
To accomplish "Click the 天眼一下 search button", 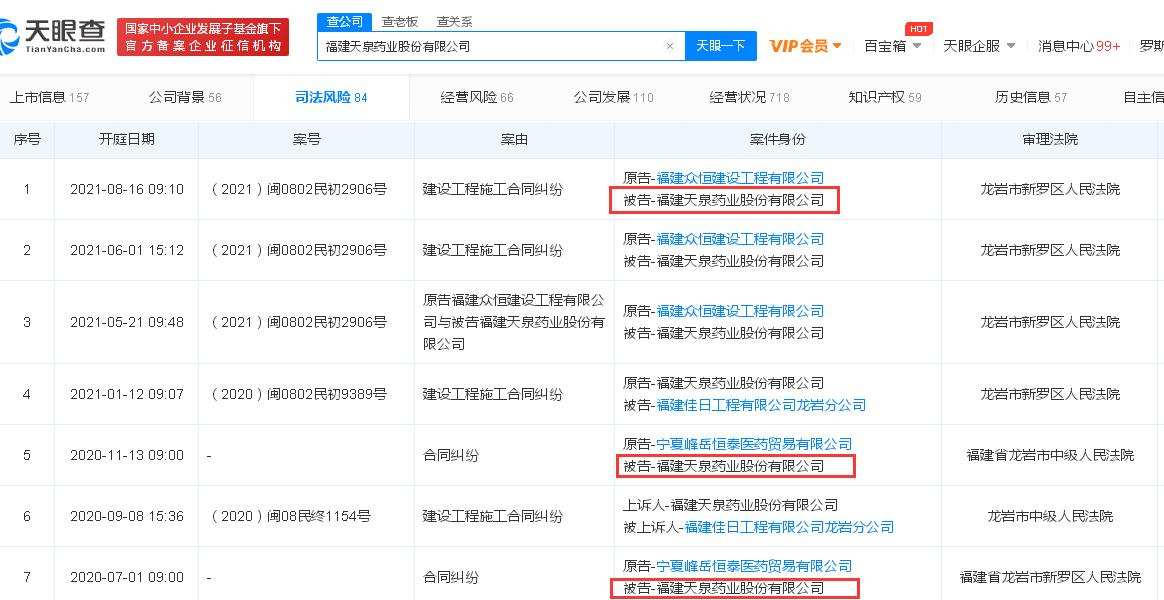I will pyautogui.click(x=720, y=46).
